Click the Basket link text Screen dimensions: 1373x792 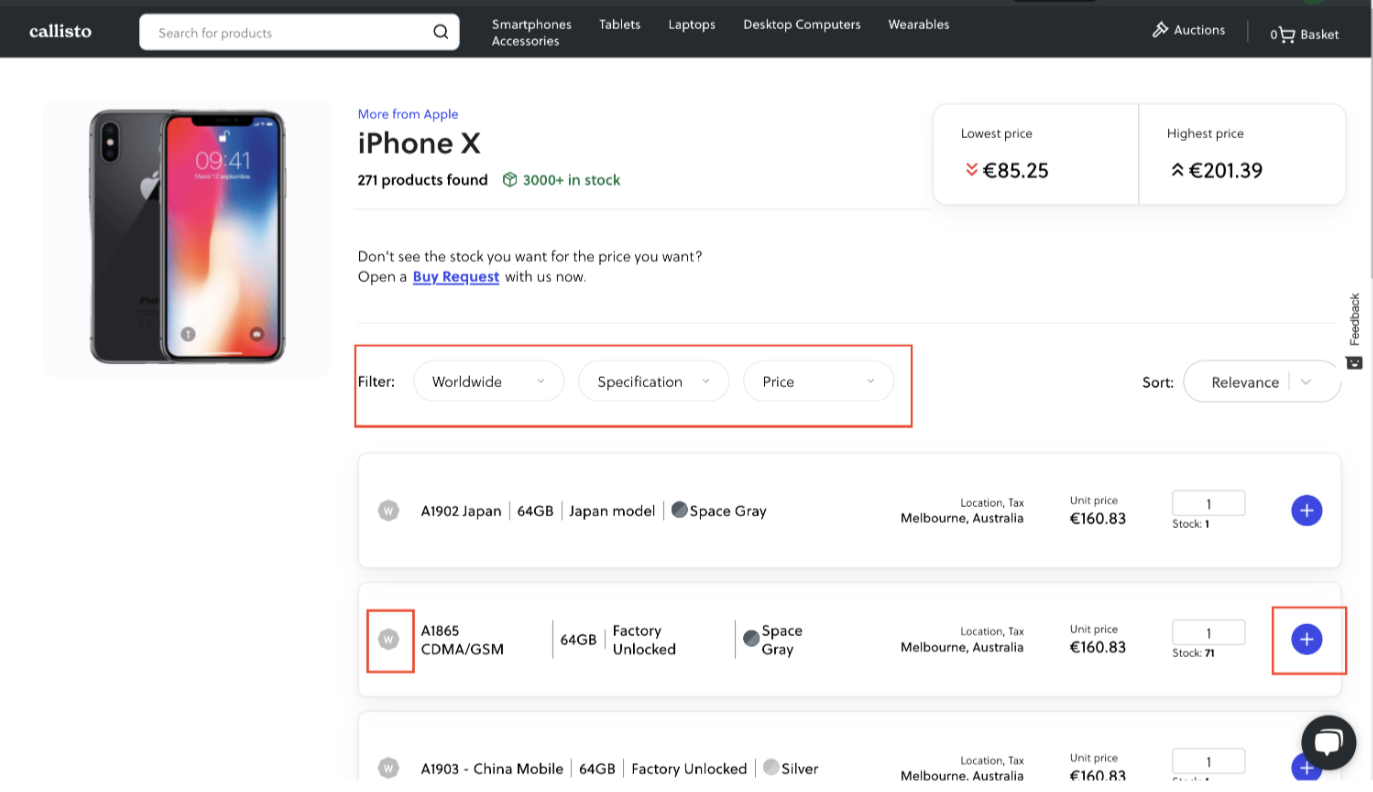[1319, 34]
